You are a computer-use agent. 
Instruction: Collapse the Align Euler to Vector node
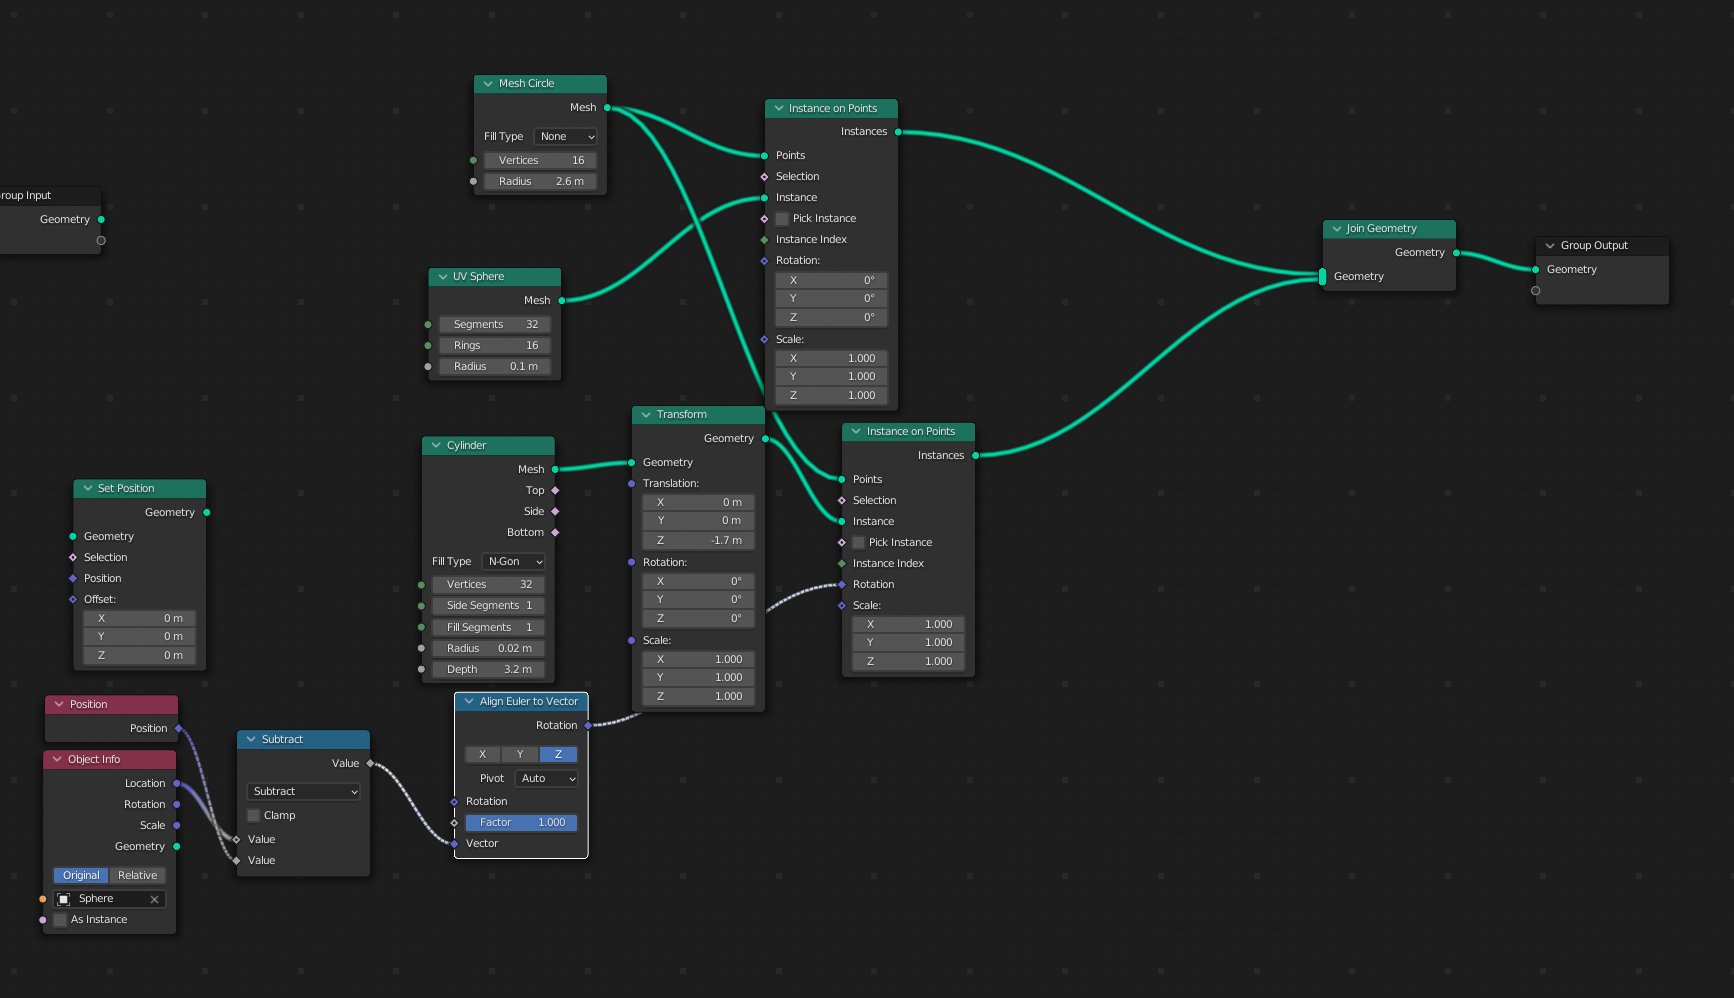[x=468, y=702]
